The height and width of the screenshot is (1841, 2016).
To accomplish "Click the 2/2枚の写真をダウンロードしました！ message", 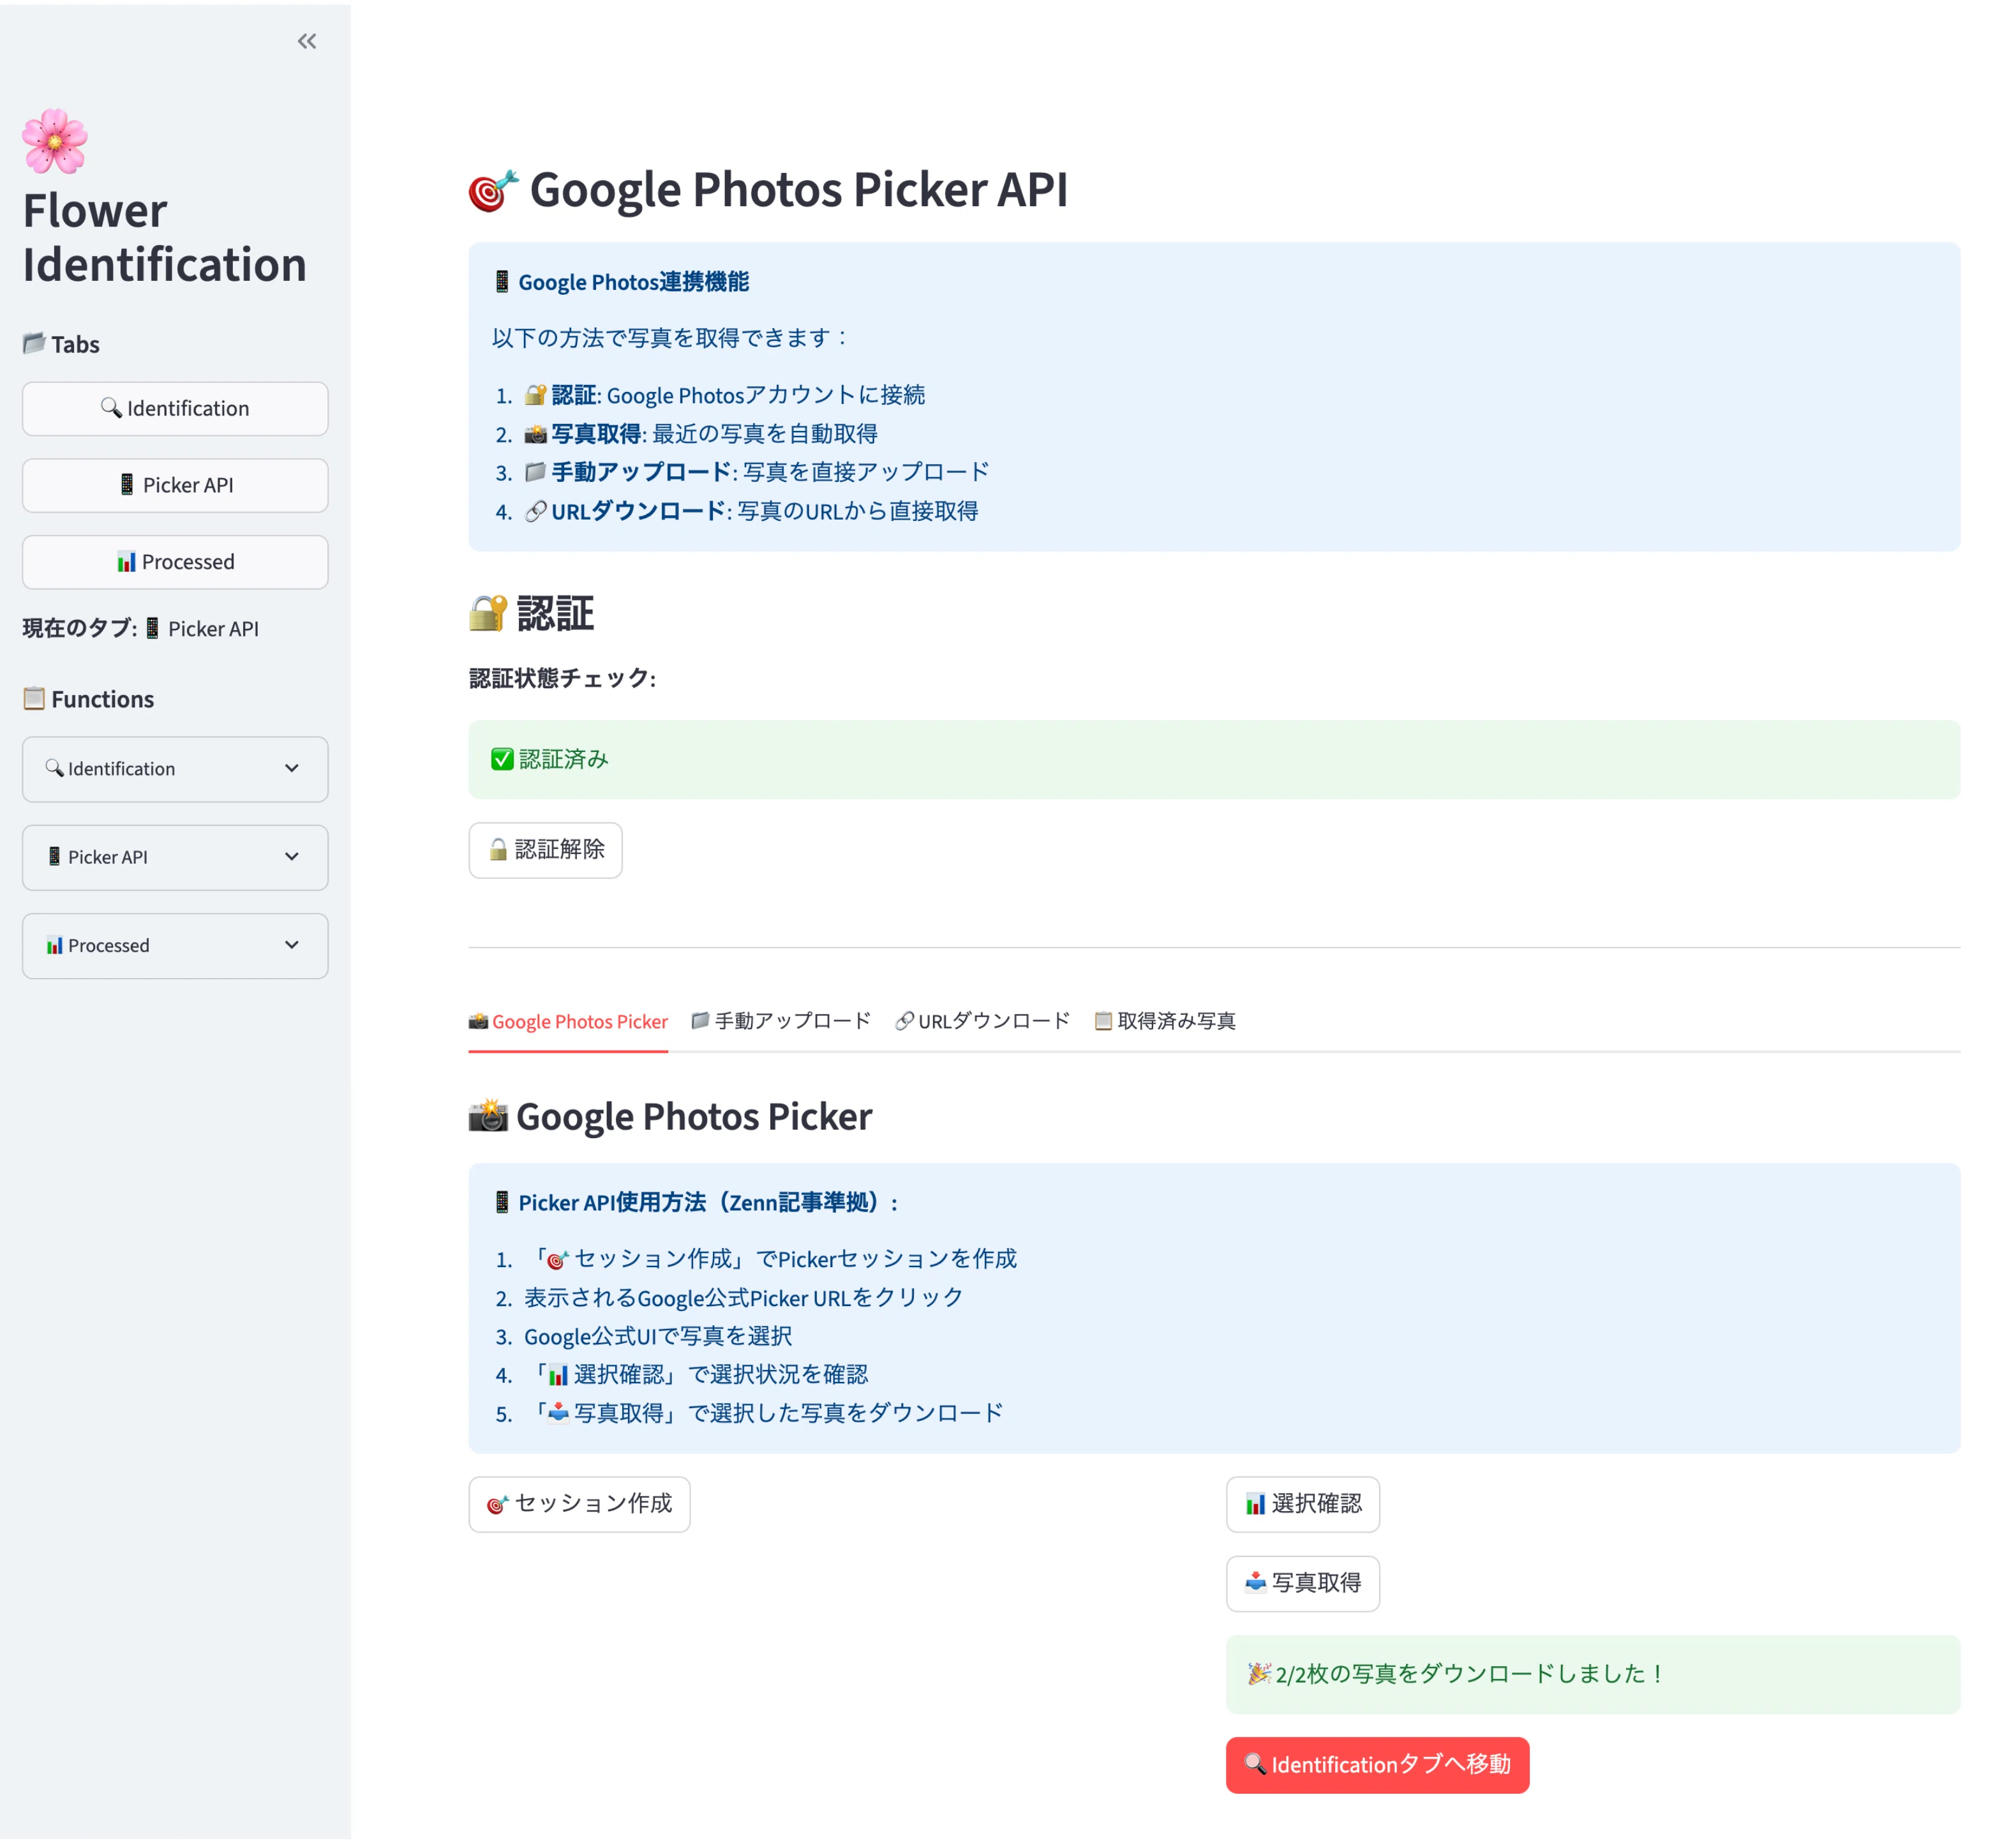I will (x=1593, y=1674).
